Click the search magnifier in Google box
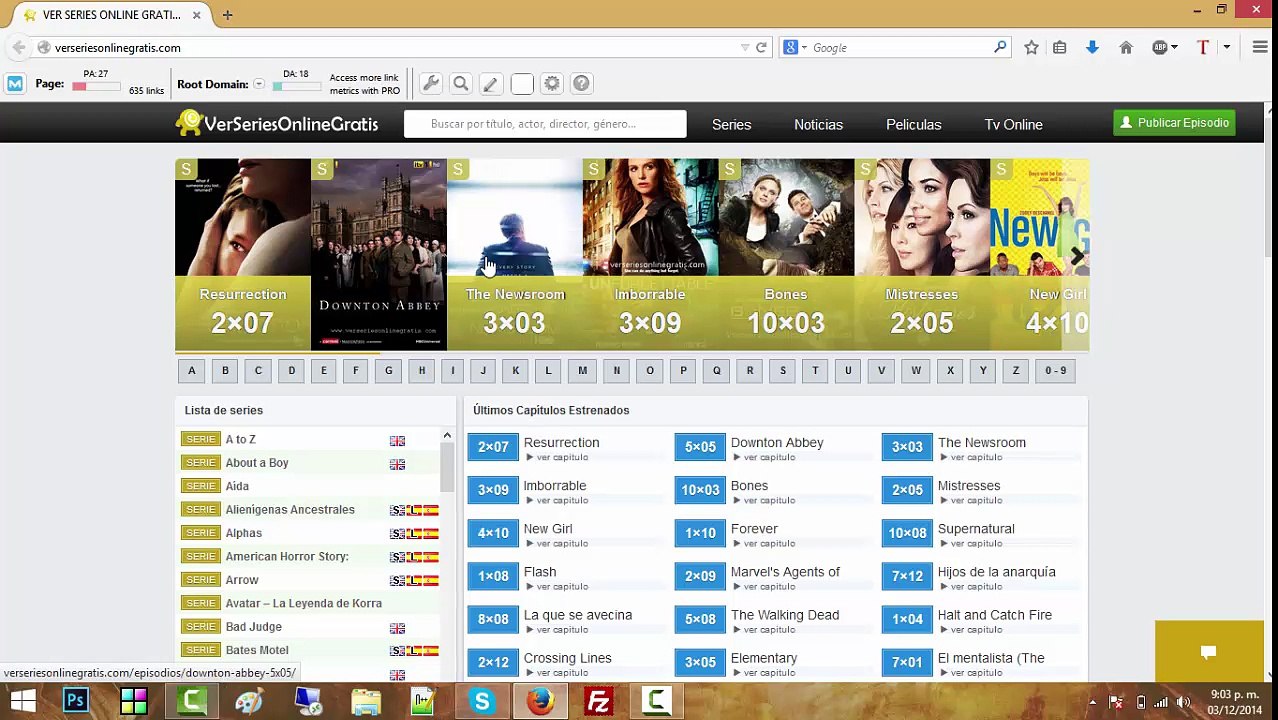Screen dimensions: 1278x720 pos(1000,47)
